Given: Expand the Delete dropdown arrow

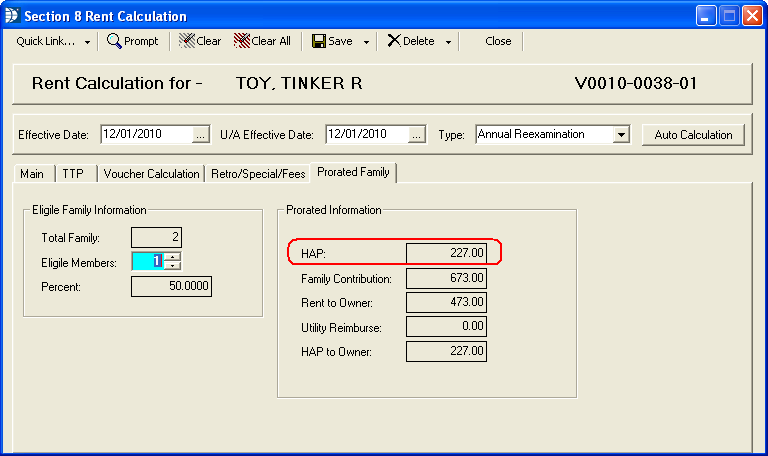Looking at the screenshot, I should point(448,42).
